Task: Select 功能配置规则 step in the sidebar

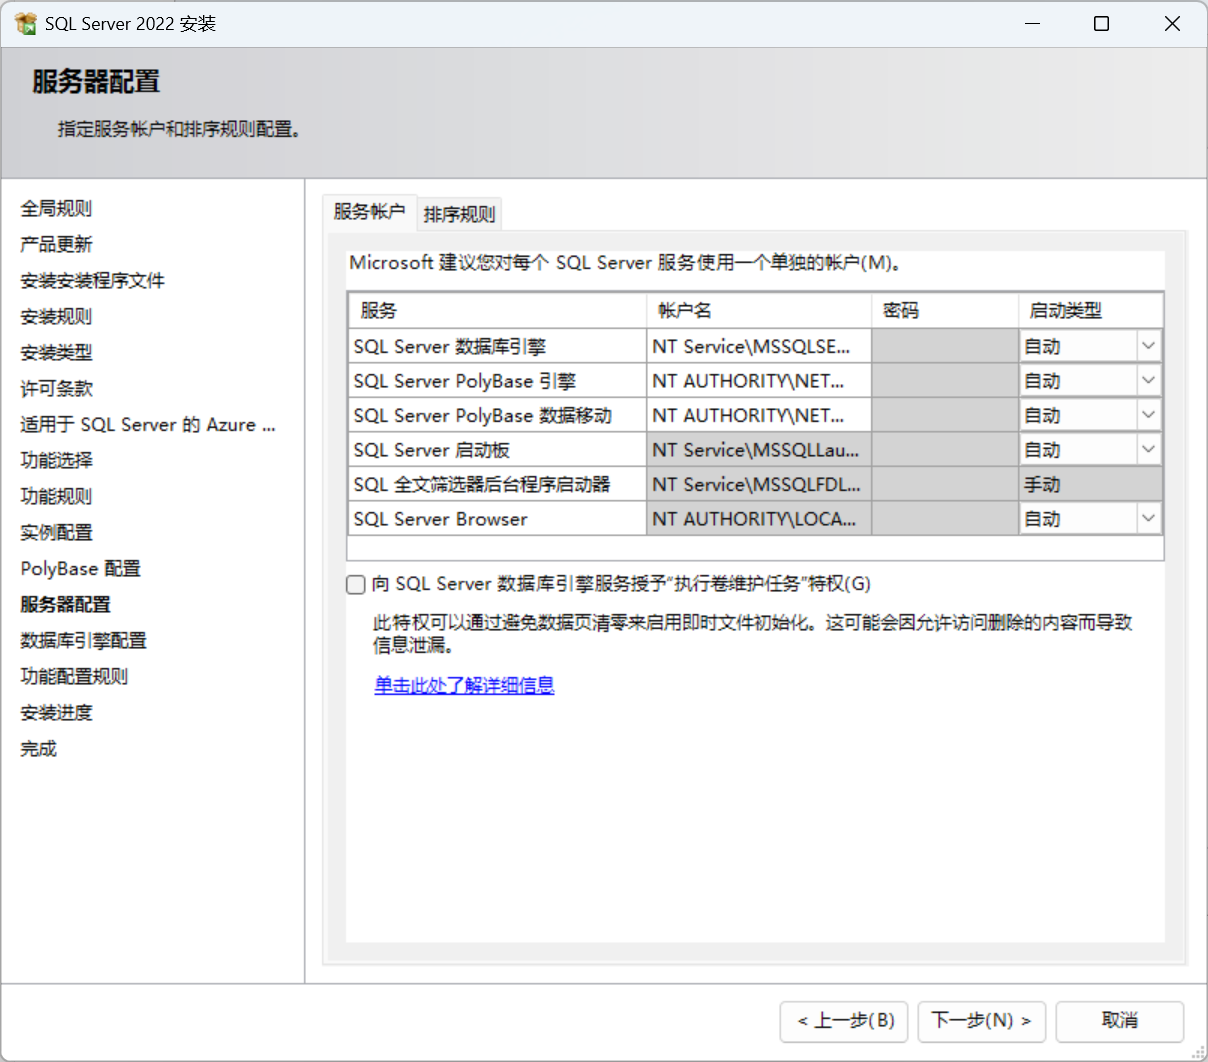Action: [74, 676]
